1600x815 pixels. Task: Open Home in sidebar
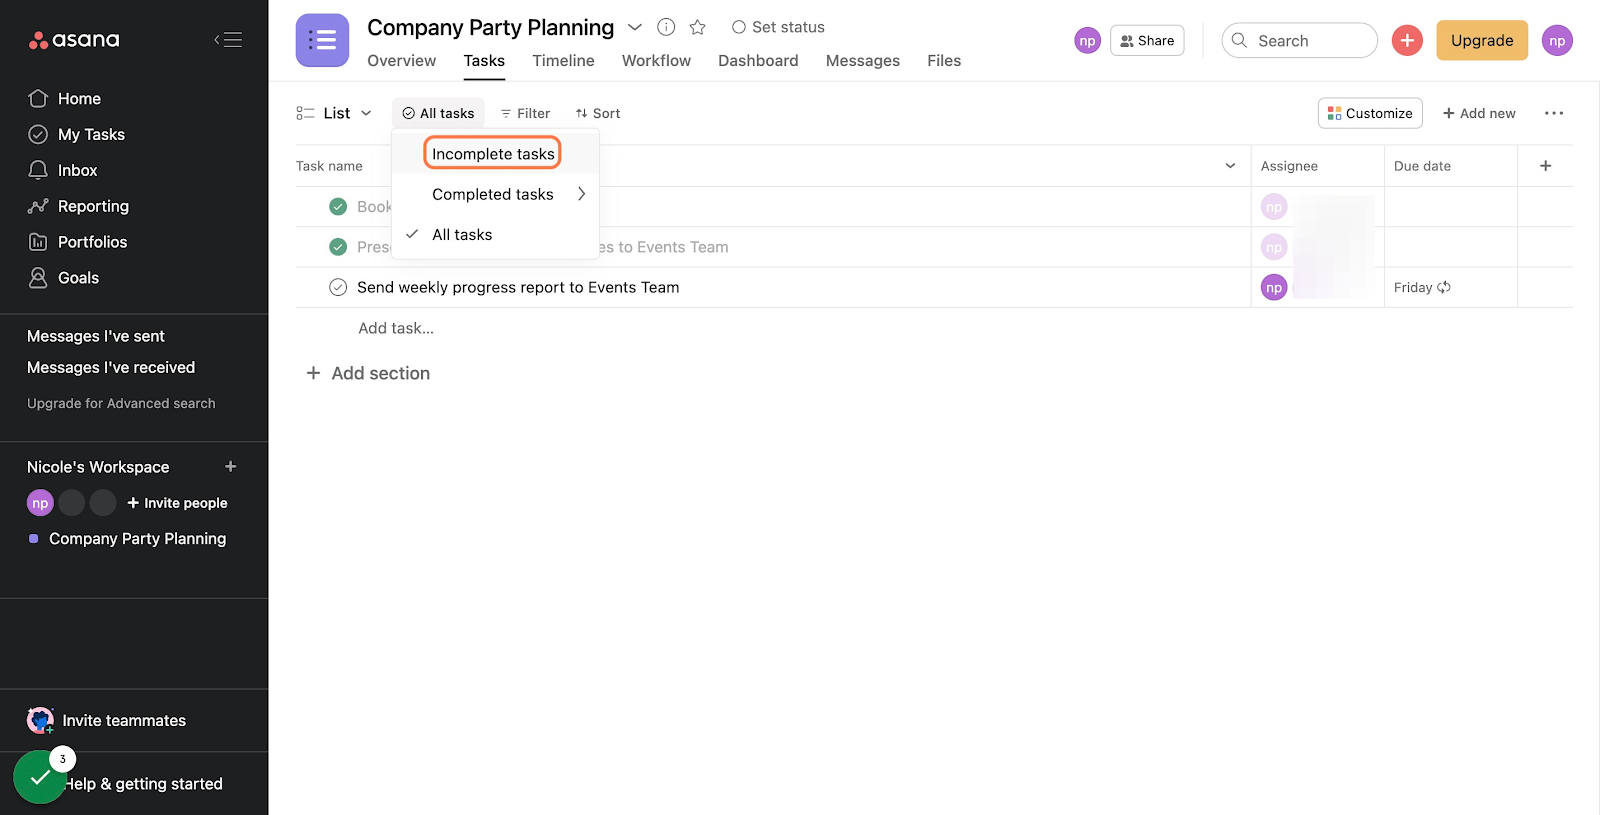(x=79, y=98)
